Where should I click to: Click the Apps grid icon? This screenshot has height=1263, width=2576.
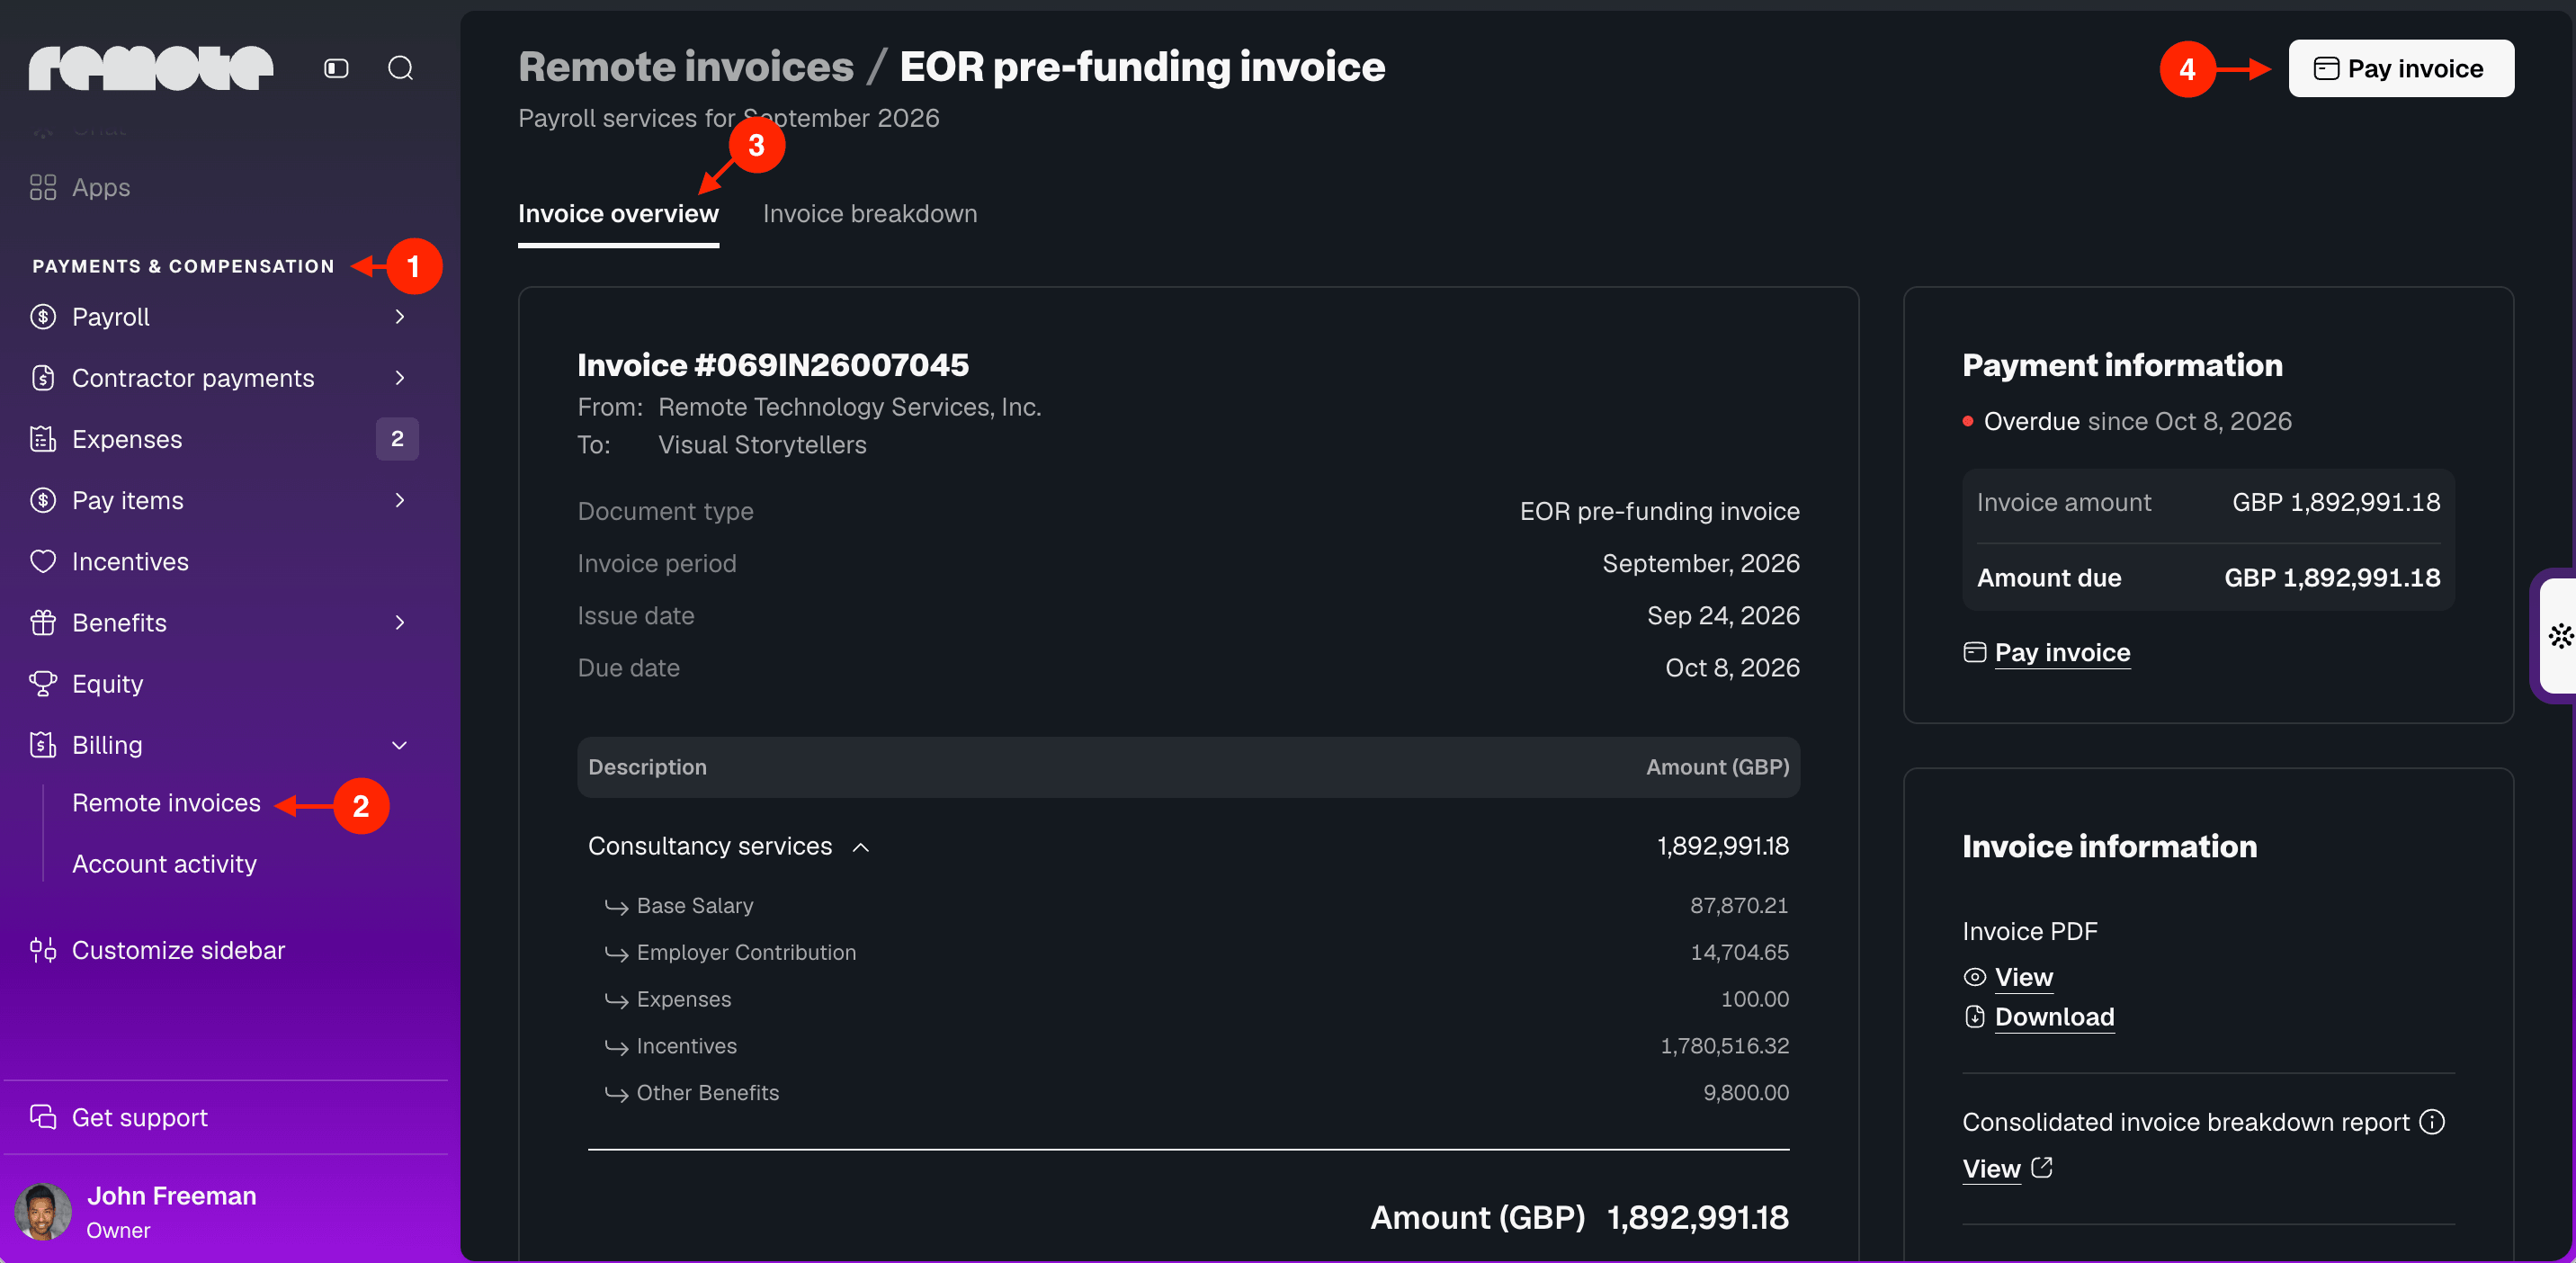tap(43, 187)
